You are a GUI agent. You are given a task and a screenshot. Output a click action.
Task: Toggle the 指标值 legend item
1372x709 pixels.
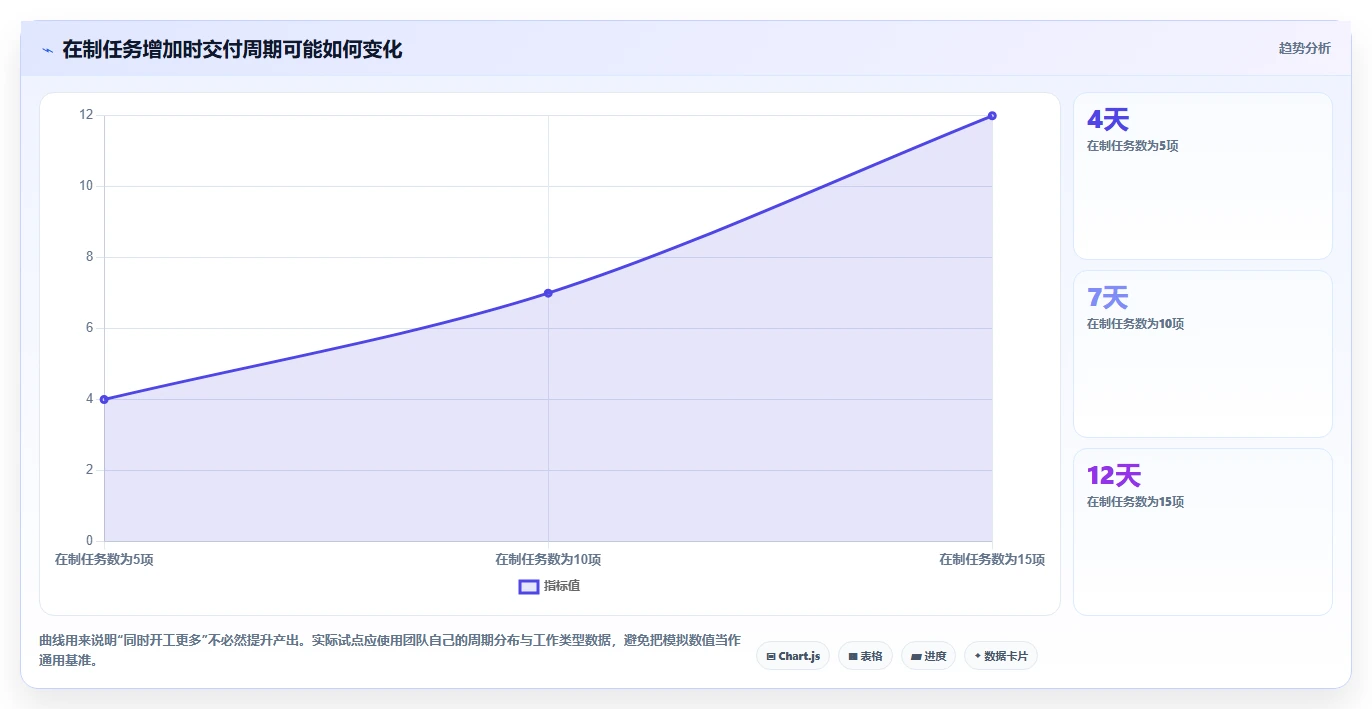pos(549,586)
